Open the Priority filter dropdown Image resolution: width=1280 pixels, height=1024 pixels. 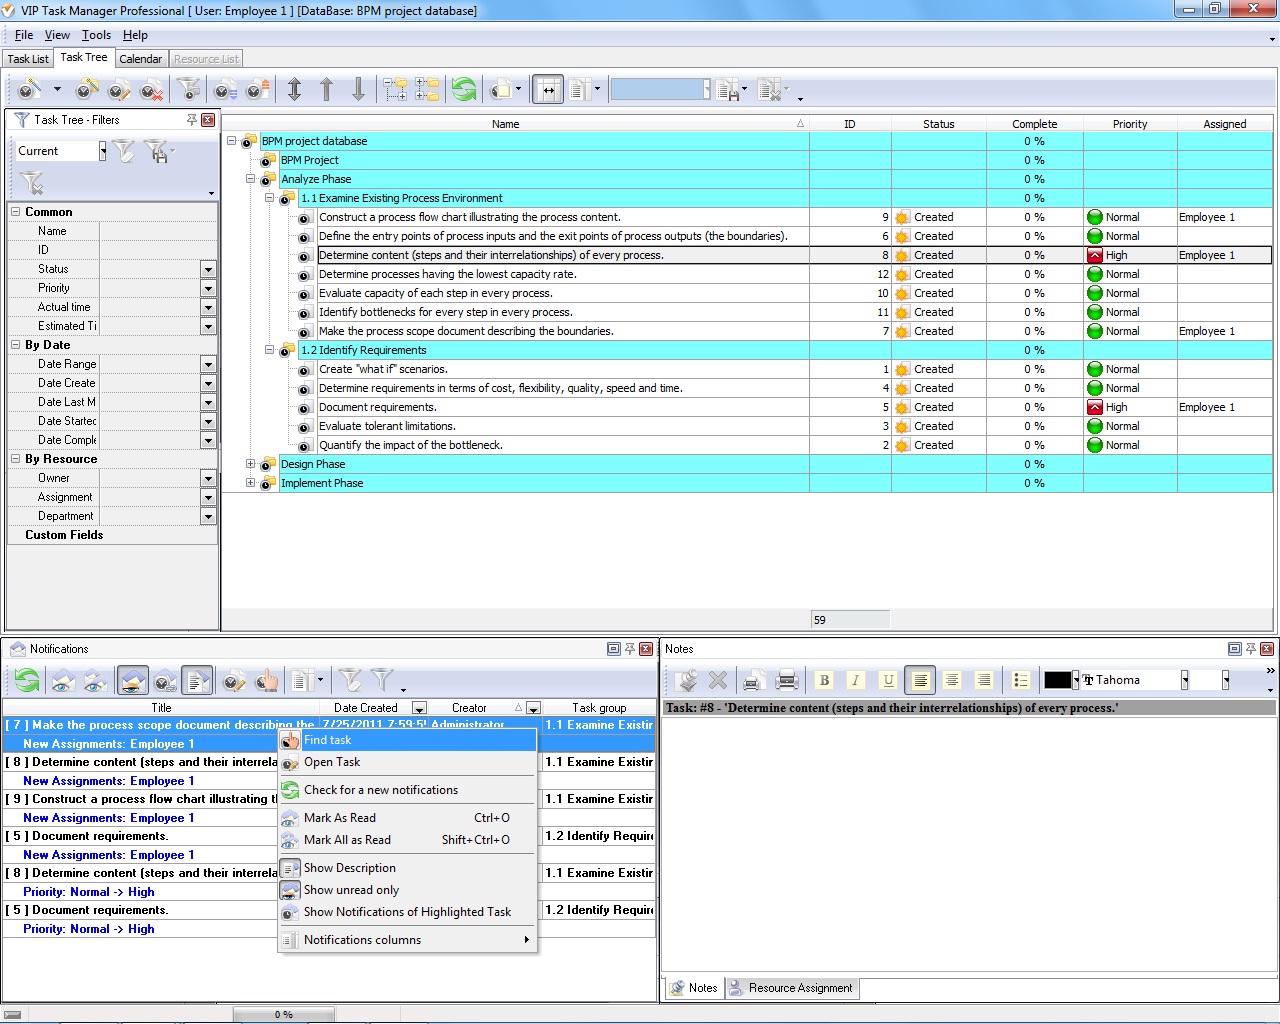point(208,288)
